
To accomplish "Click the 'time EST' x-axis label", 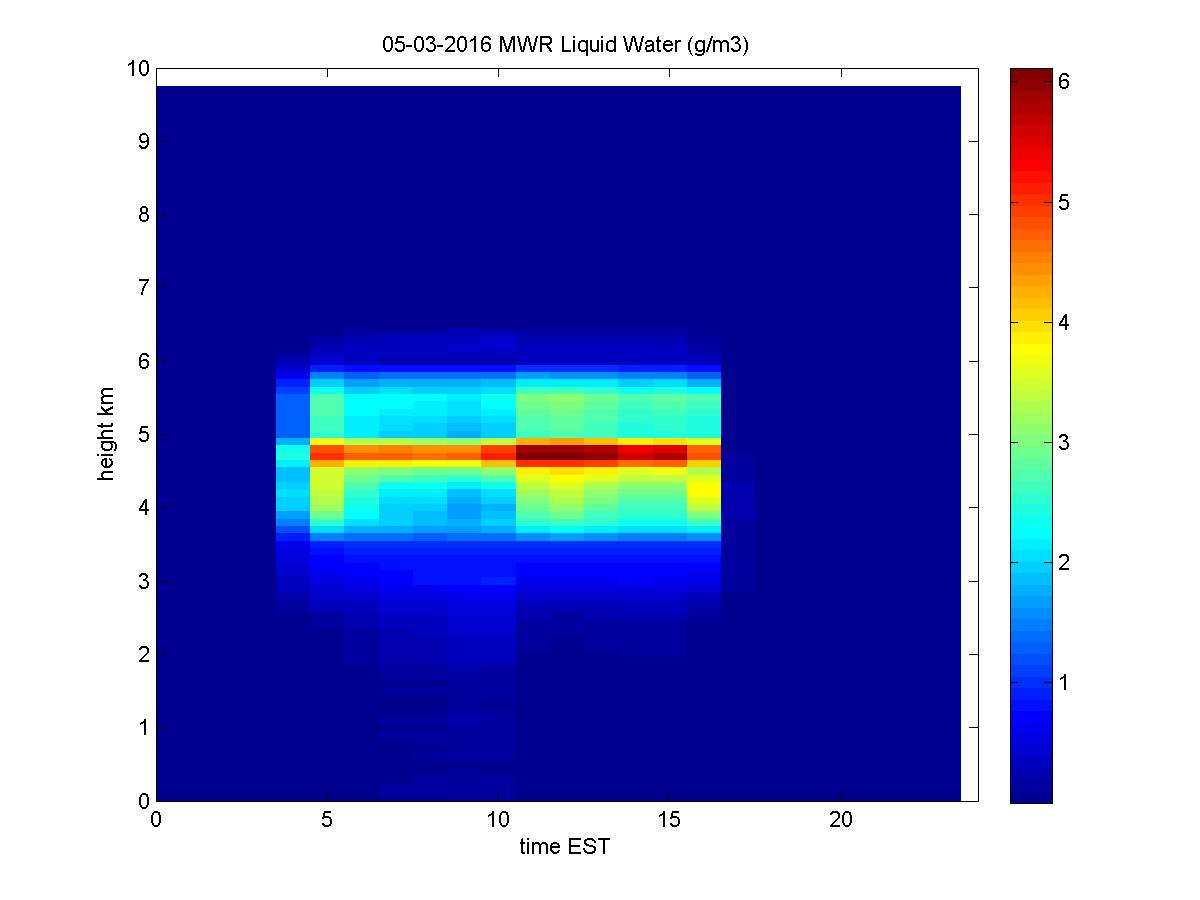I will (x=565, y=848).
